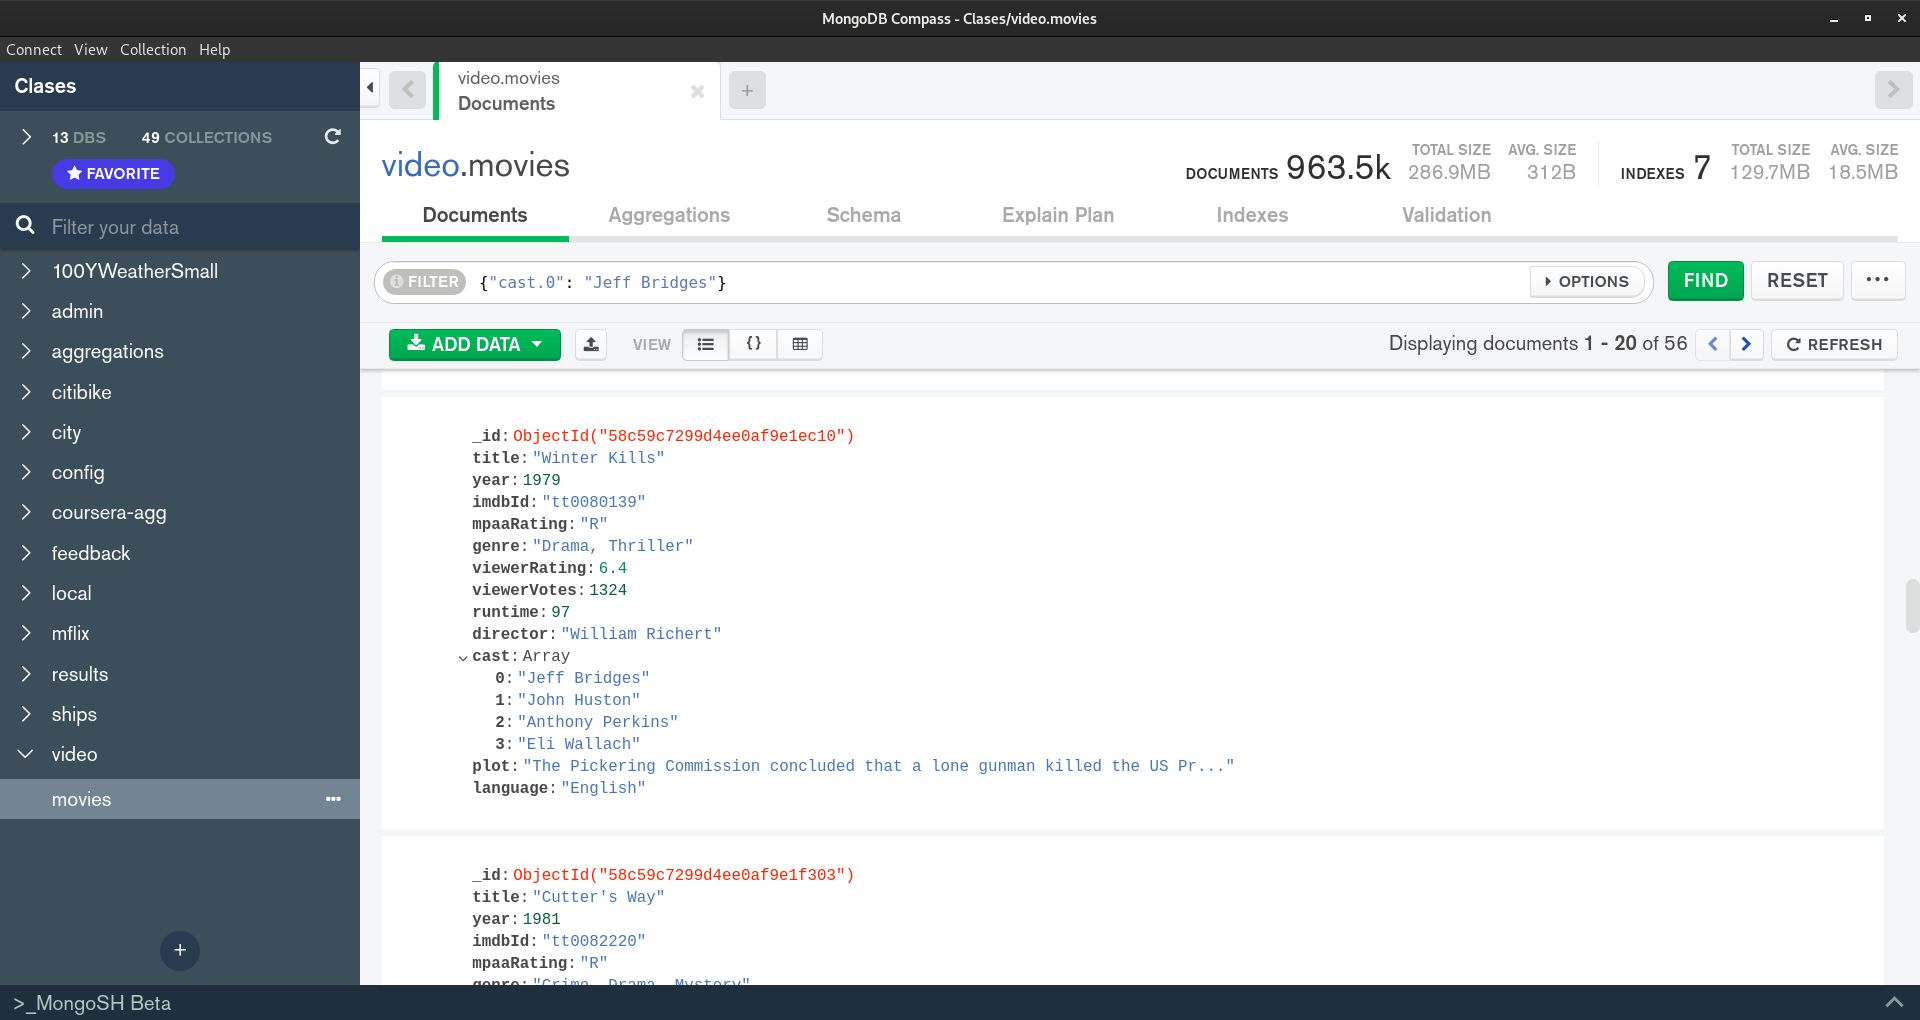Click the vertical scrollbar thumb
The height and width of the screenshot is (1020, 1920).
[x=1912, y=605]
